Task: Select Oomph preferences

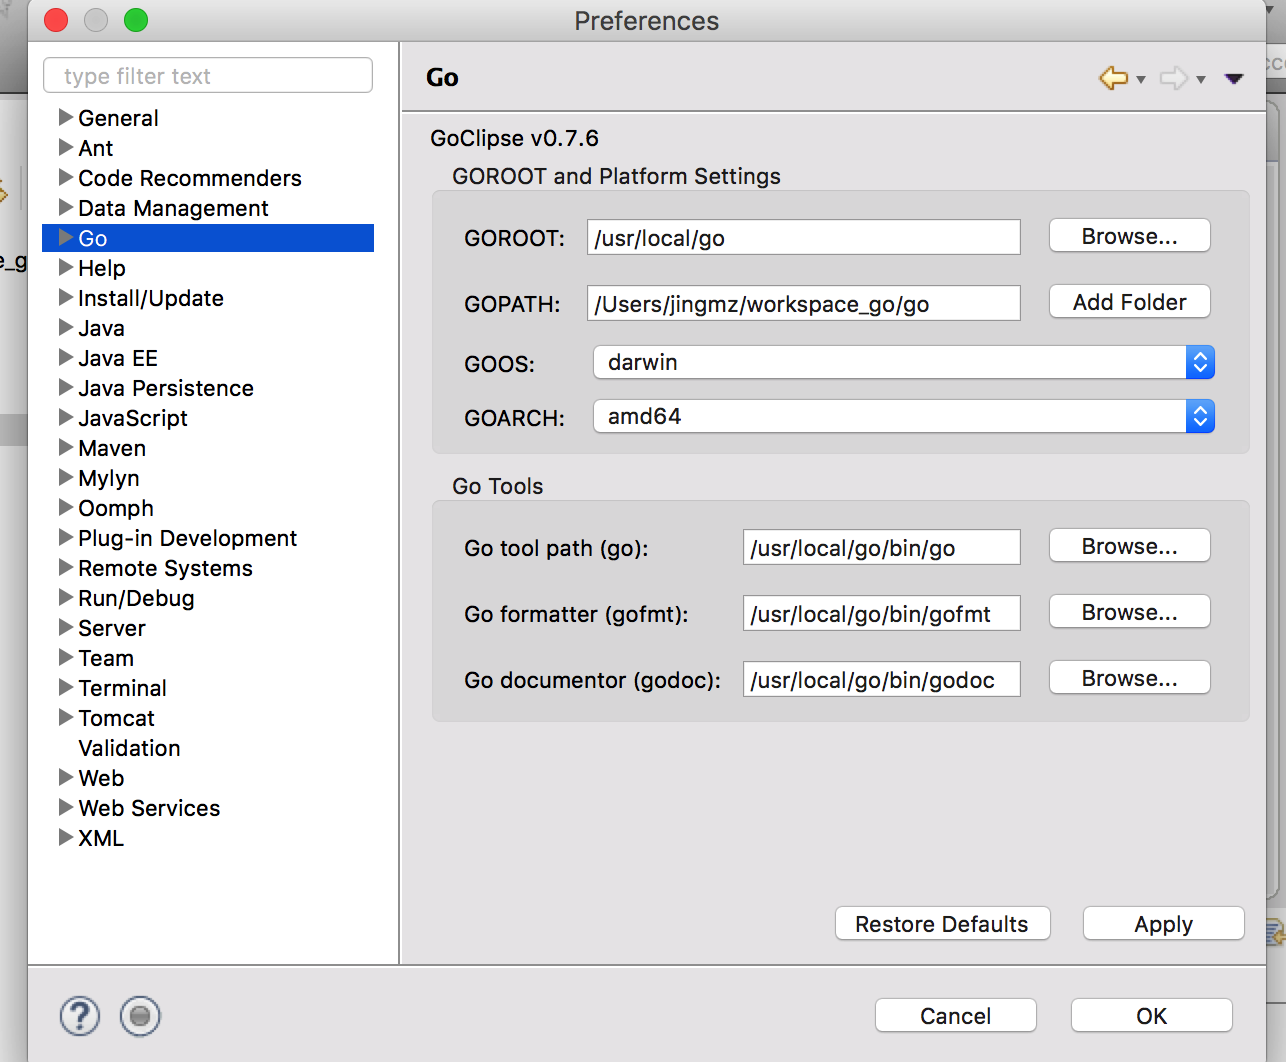Action: [116, 508]
